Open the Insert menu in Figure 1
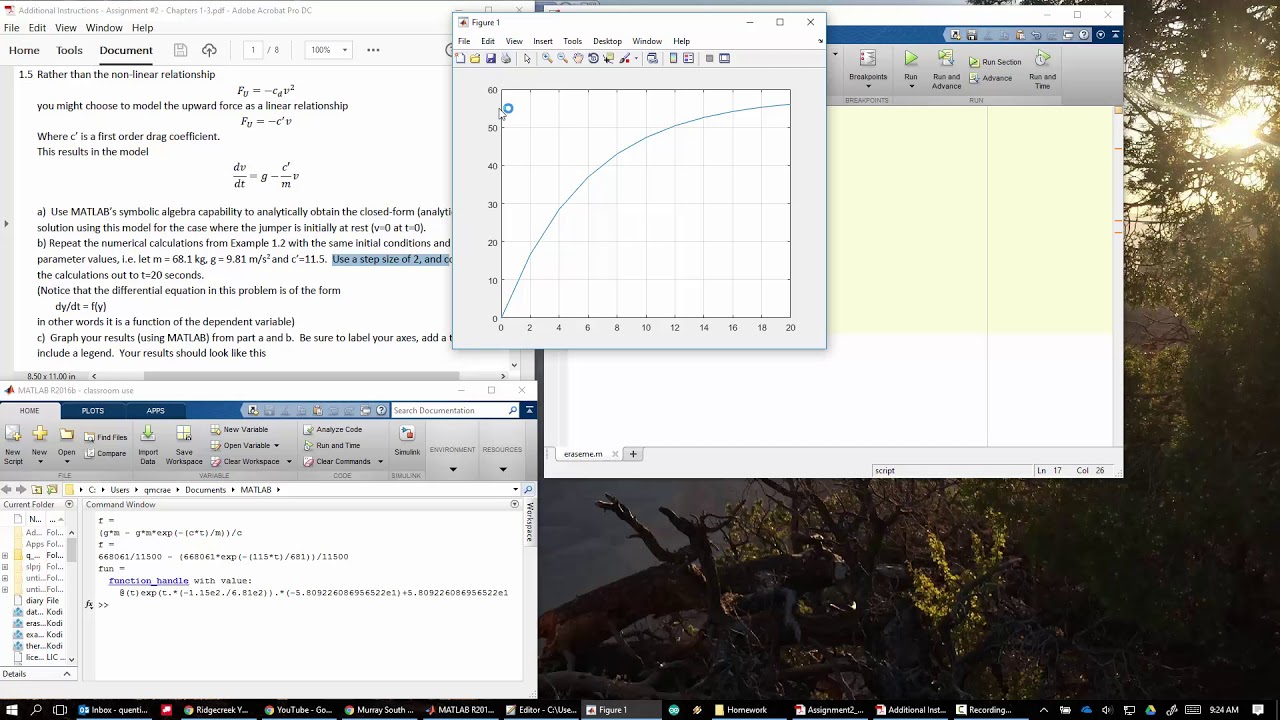1280x720 pixels. click(543, 41)
